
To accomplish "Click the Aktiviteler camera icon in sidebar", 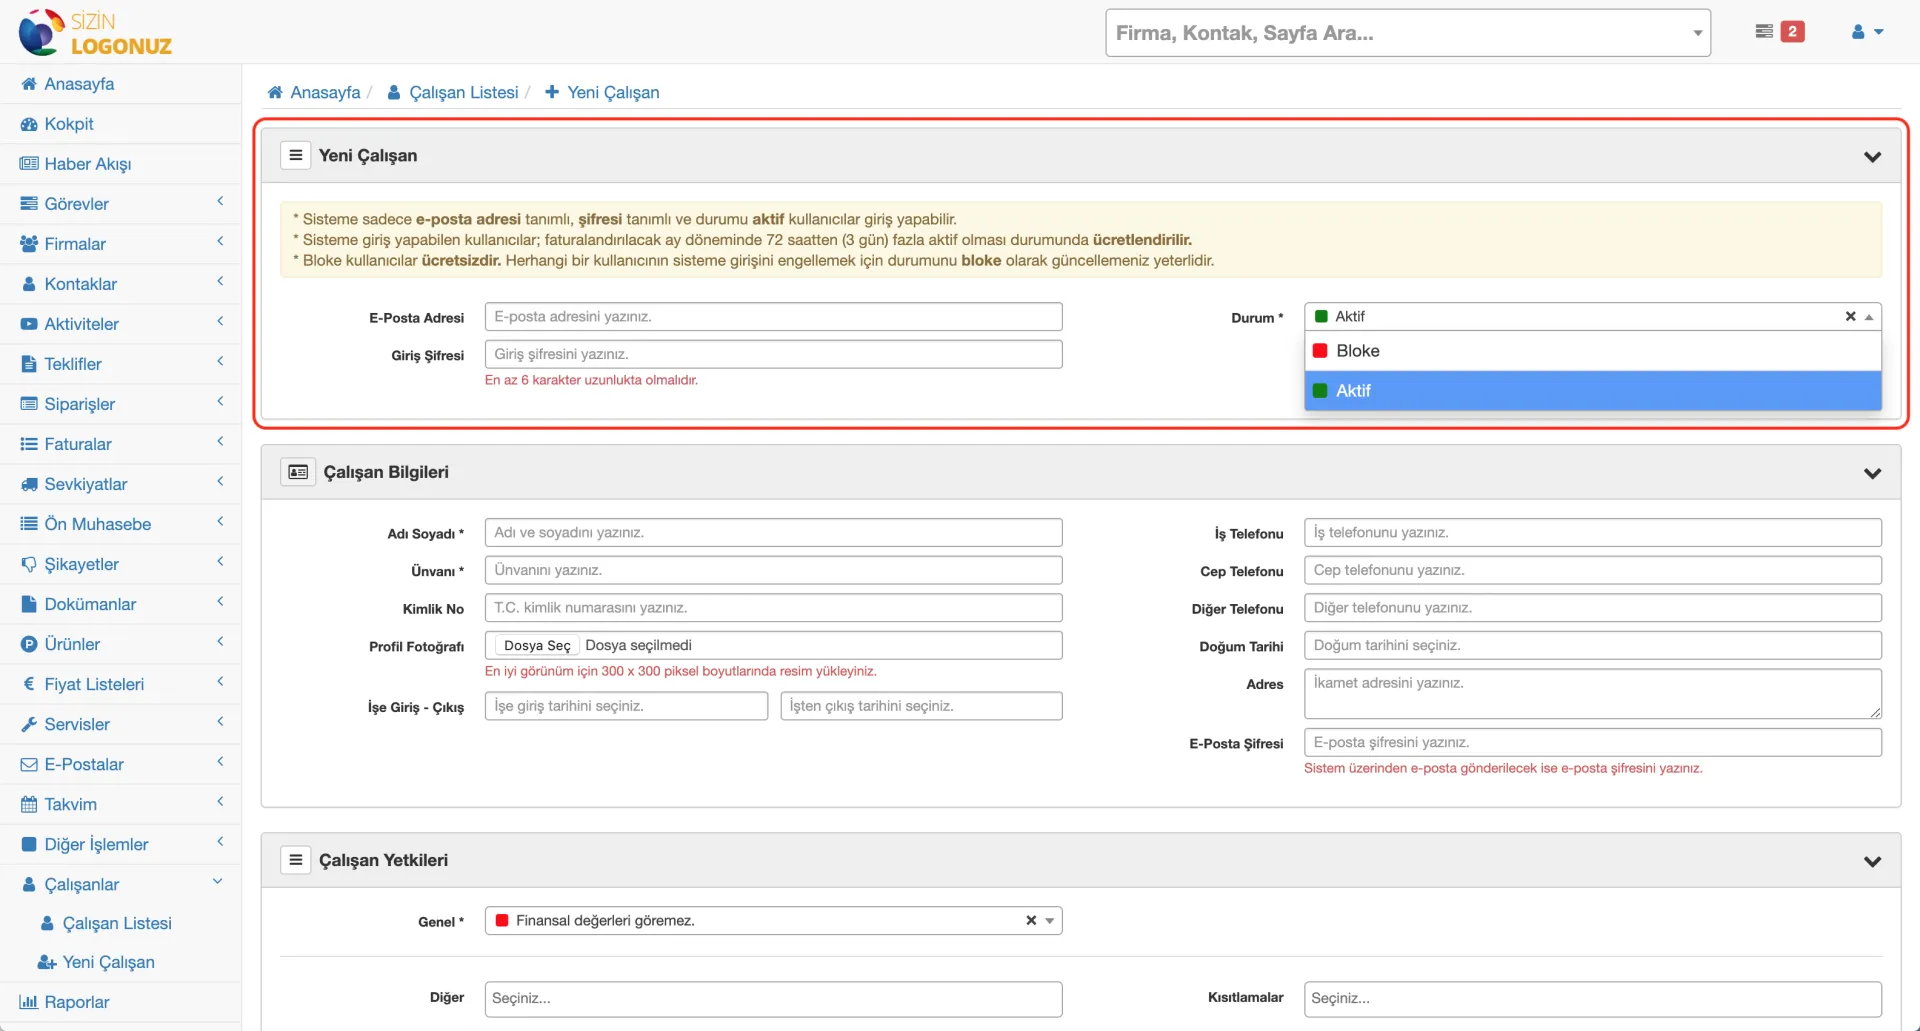I will click(x=29, y=324).
